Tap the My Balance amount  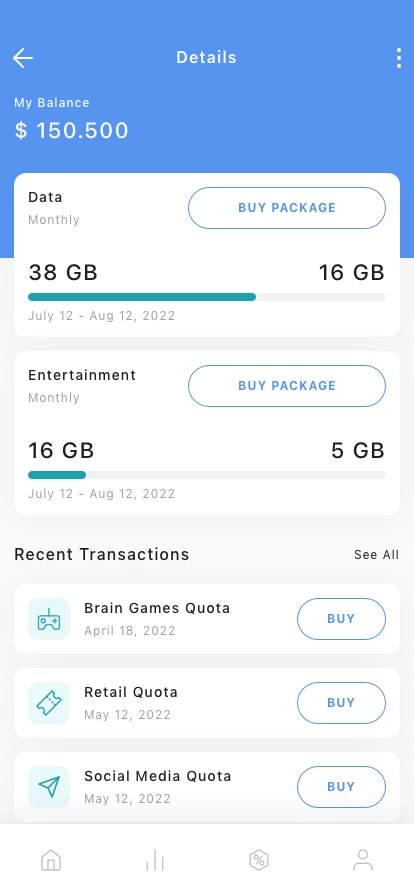click(x=71, y=131)
